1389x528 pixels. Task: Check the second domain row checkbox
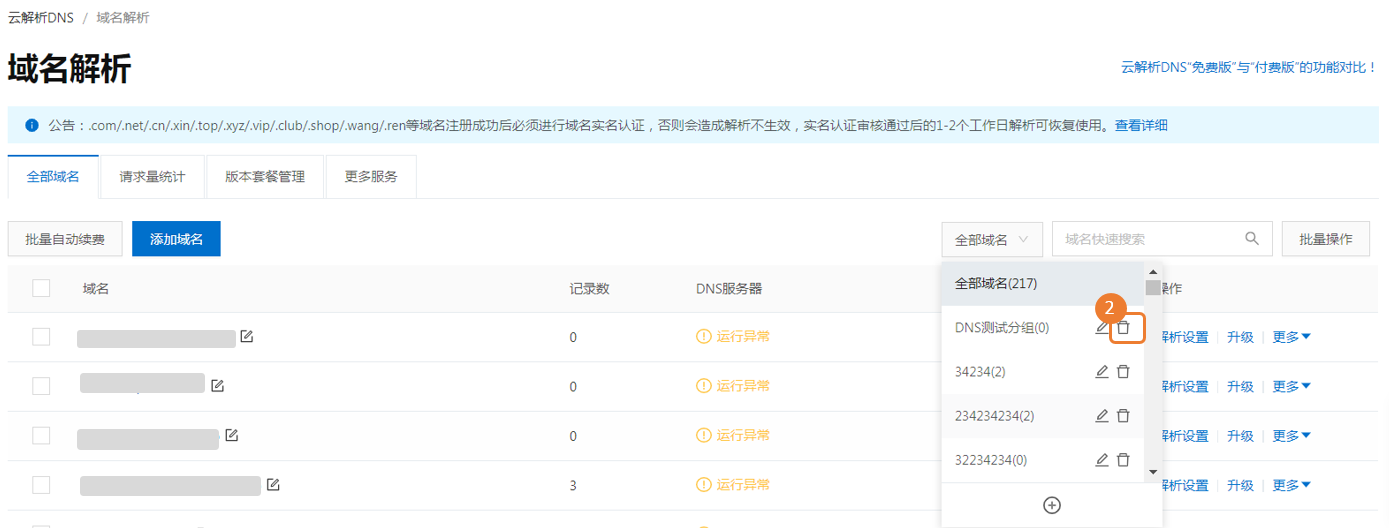coord(41,386)
